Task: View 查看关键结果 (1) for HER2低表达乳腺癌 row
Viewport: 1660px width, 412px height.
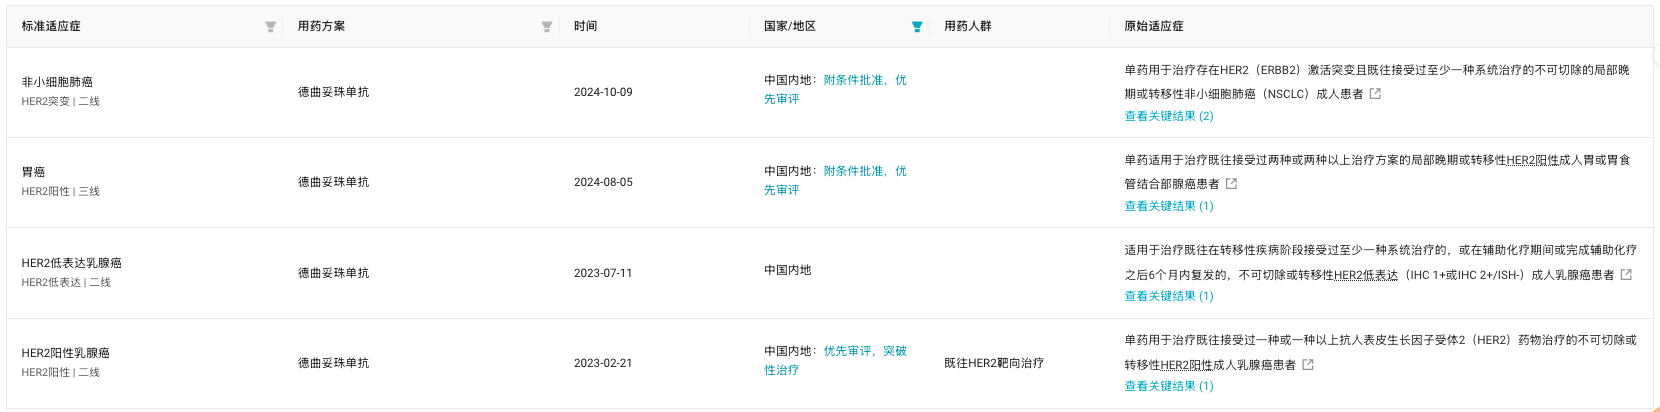Action: coord(1168,296)
